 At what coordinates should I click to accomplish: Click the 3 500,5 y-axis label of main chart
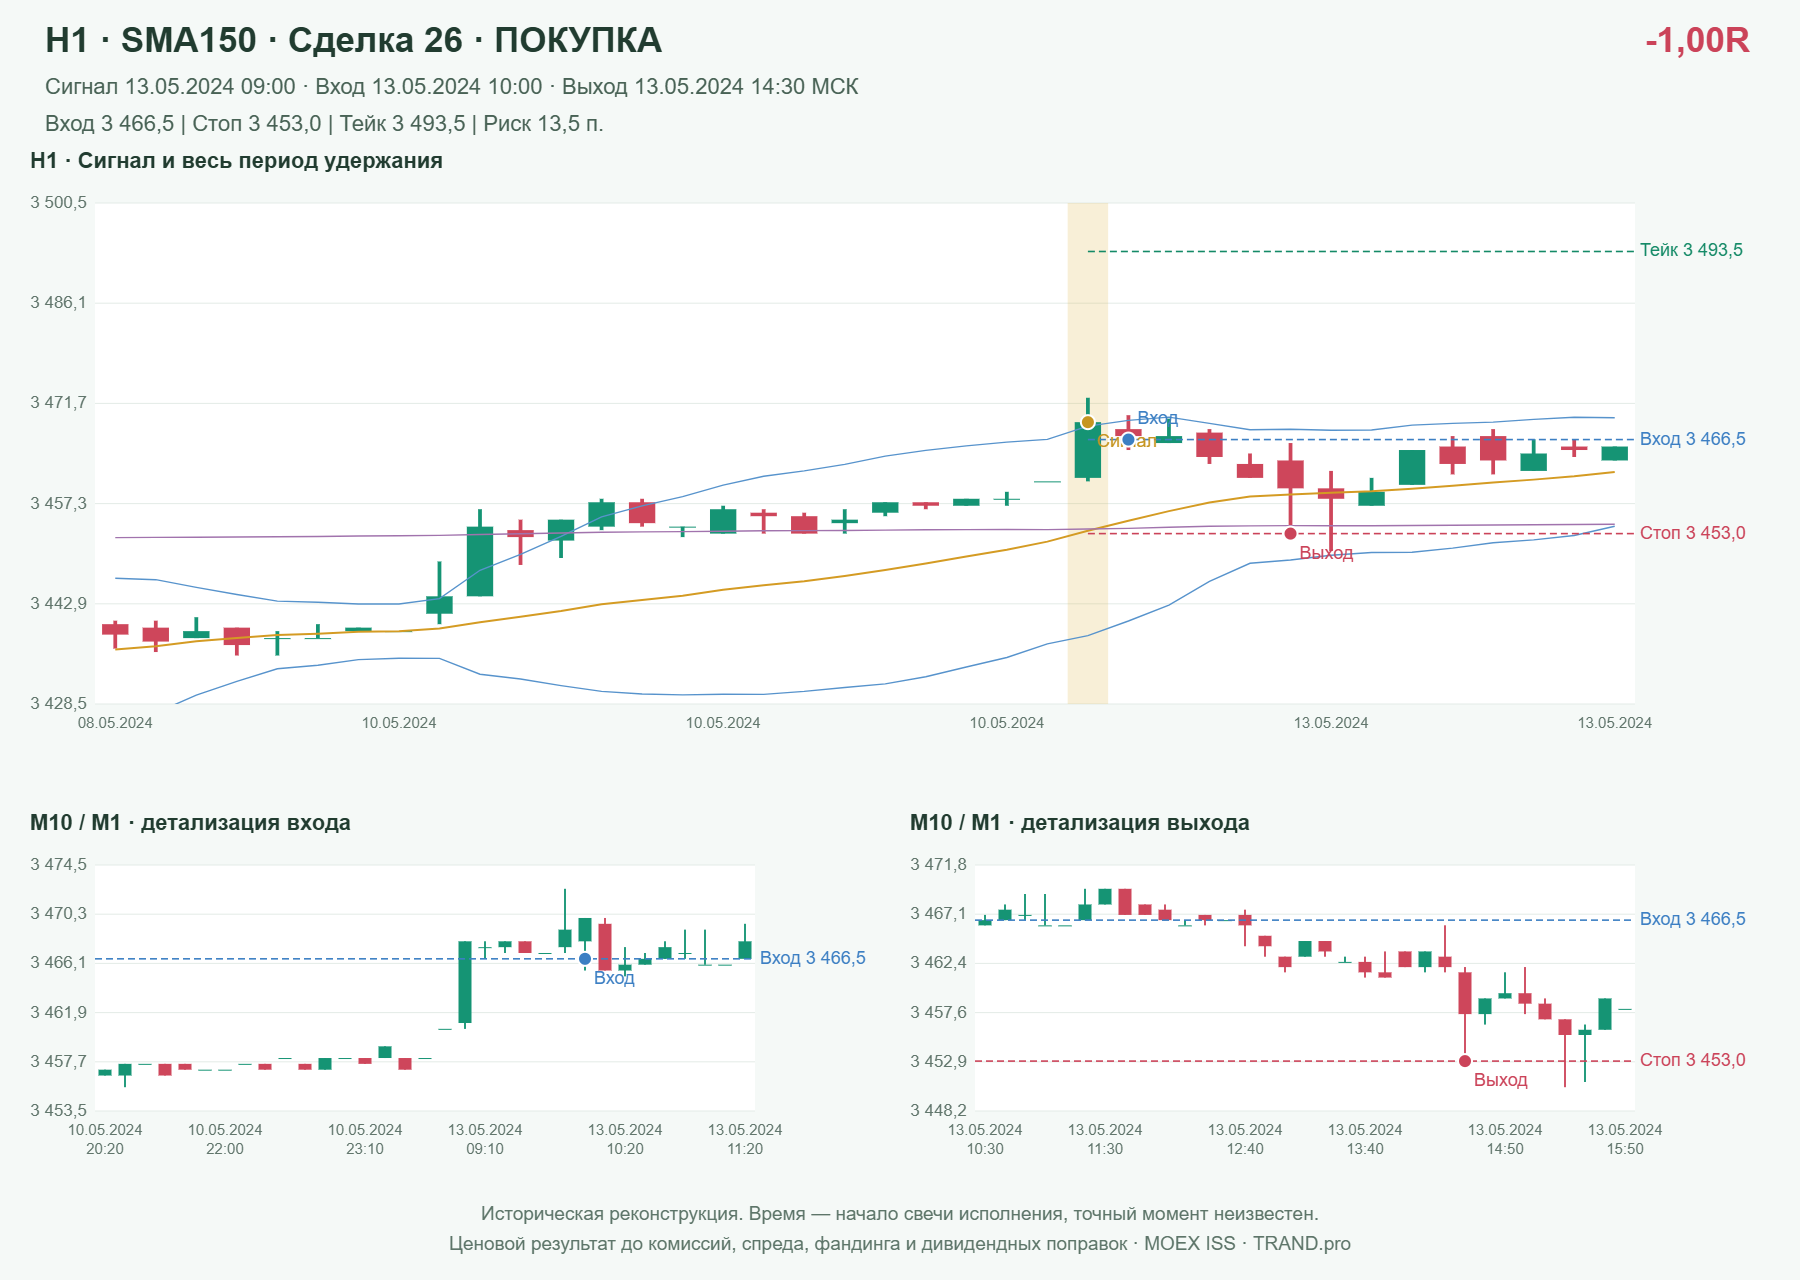pyautogui.click(x=59, y=203)
